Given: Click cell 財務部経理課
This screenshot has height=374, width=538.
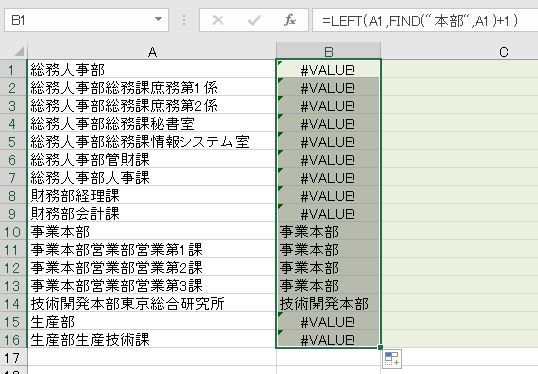Looking at the screenshot, I should point(152,196).
